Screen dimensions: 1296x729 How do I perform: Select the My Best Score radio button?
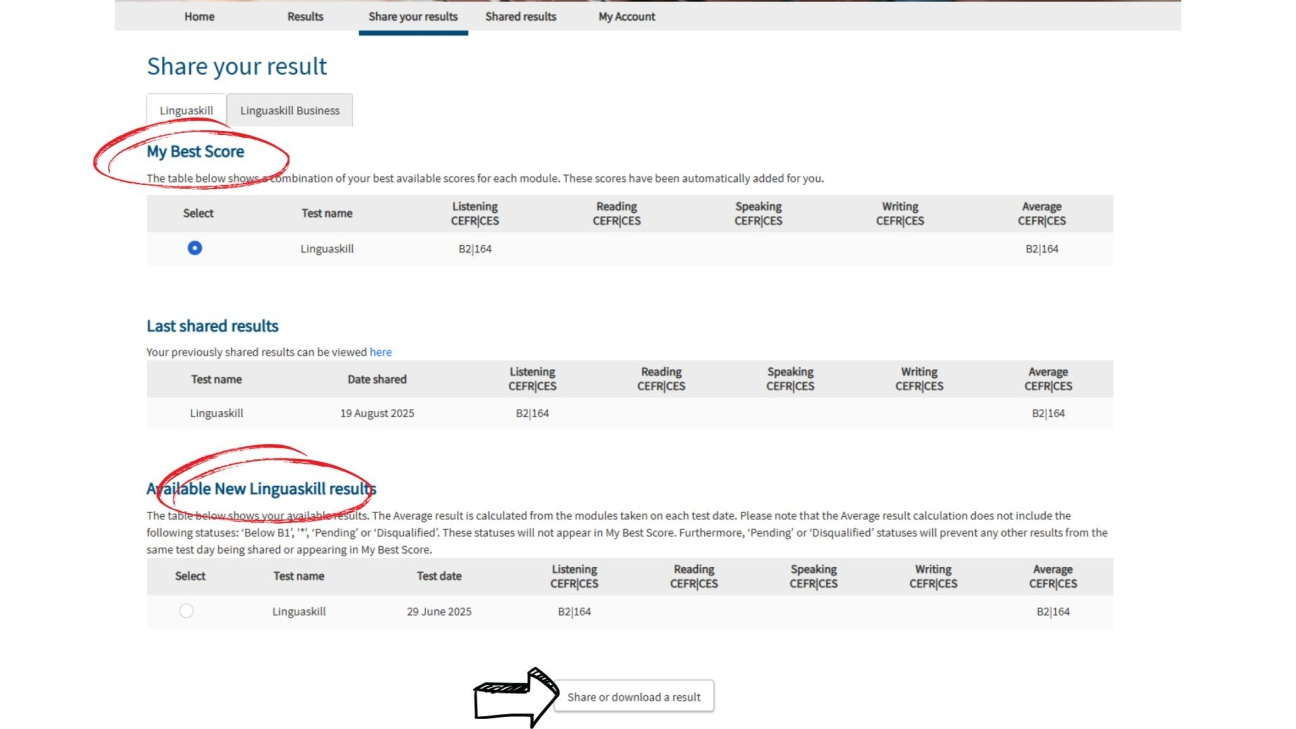coord(195,248)
